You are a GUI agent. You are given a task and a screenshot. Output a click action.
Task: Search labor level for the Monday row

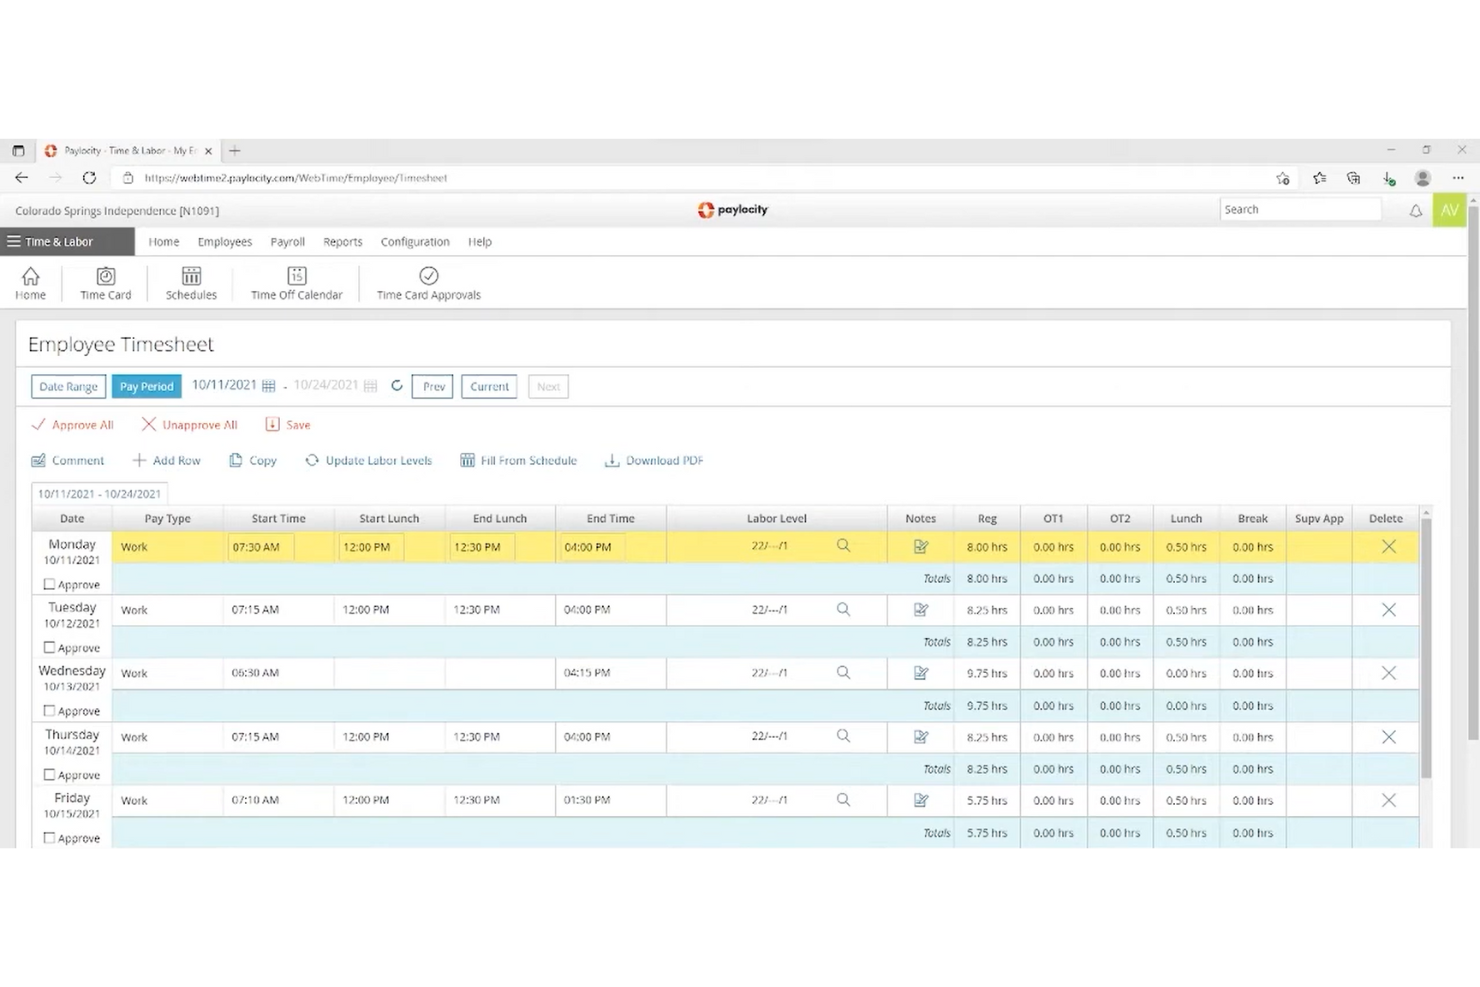pyautogui.click(x=843, y=546)
